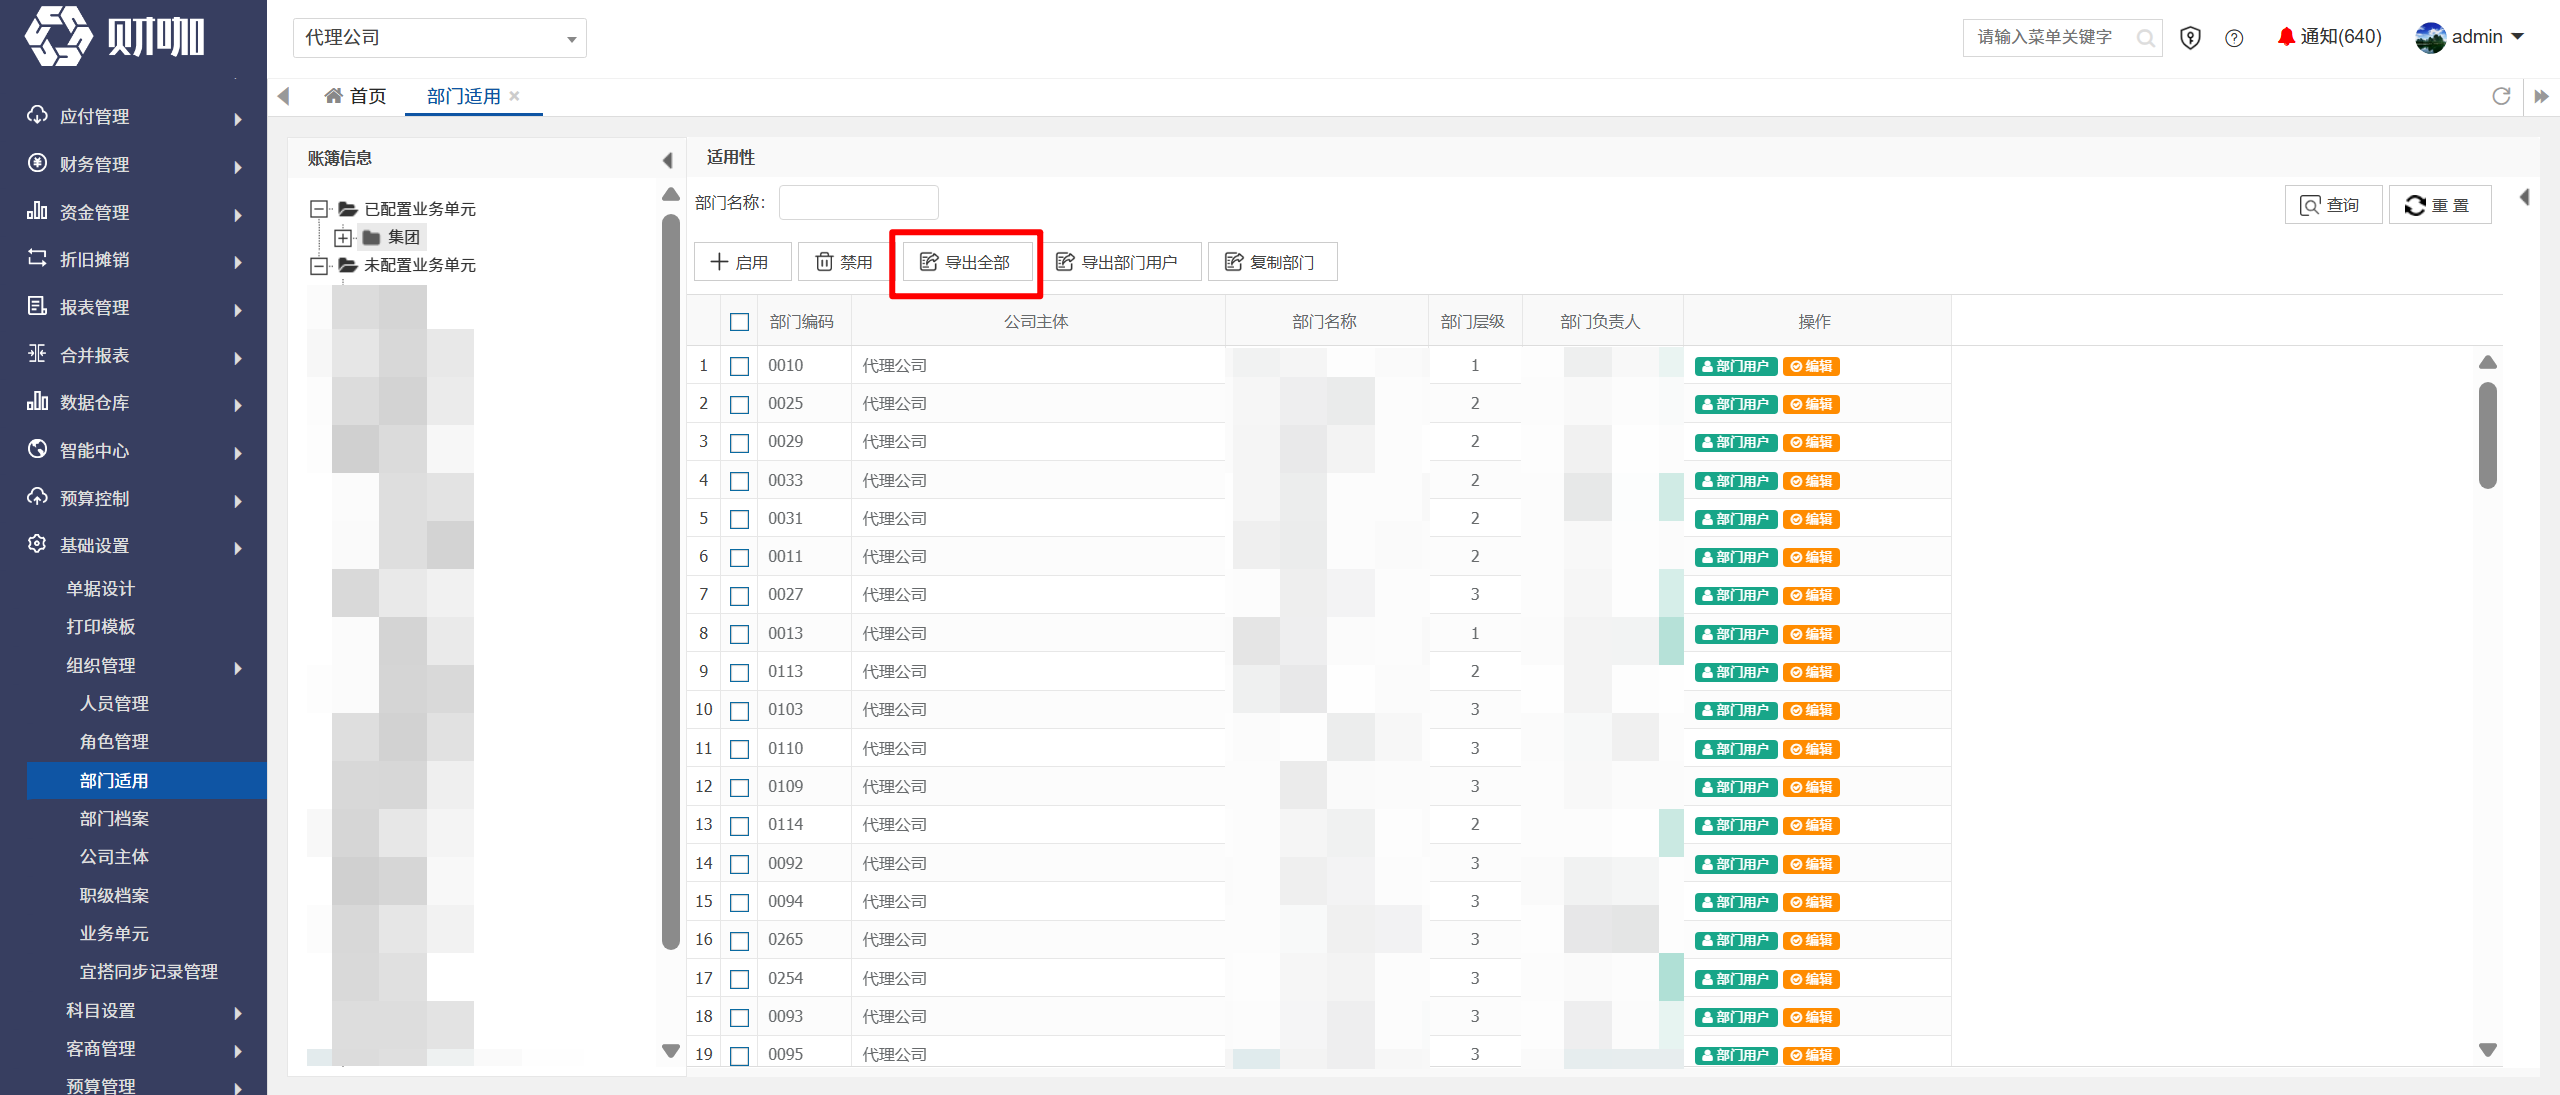Click the 导出全部 button
Image resolution: width=2560 pixels, height=1095 pixels.
coord(965,262)
